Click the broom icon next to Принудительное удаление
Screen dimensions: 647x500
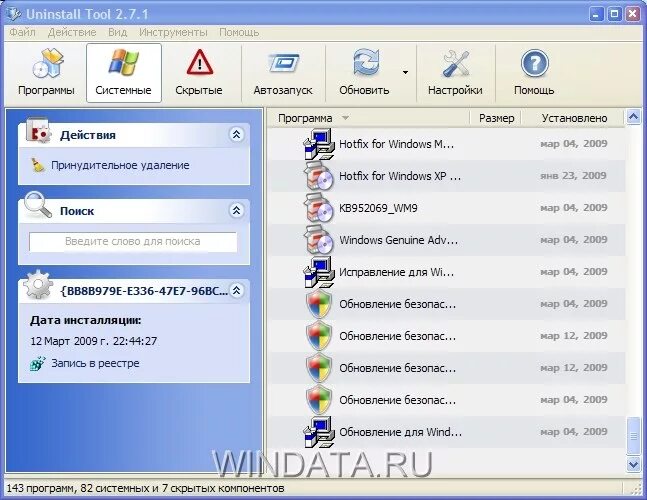(38, 165)
